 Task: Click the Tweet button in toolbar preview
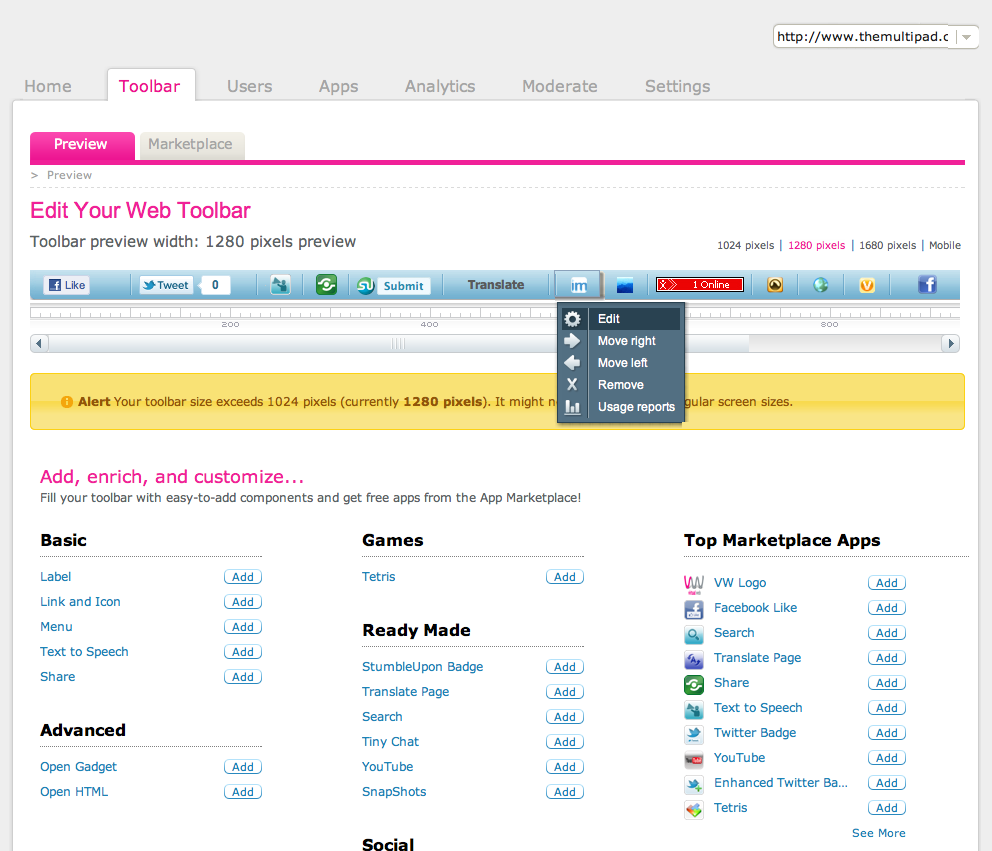coord(166,285)
